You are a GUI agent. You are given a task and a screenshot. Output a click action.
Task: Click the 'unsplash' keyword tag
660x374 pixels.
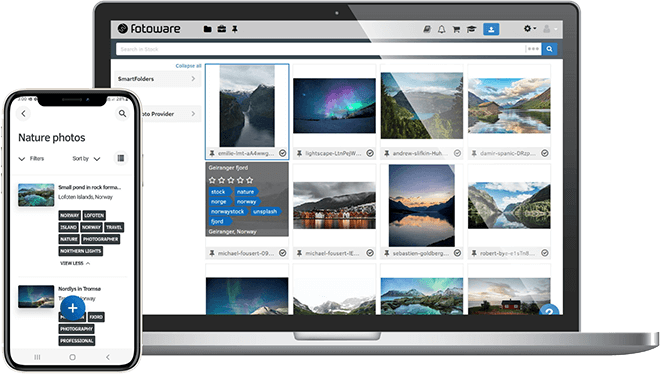pos(265,212)
